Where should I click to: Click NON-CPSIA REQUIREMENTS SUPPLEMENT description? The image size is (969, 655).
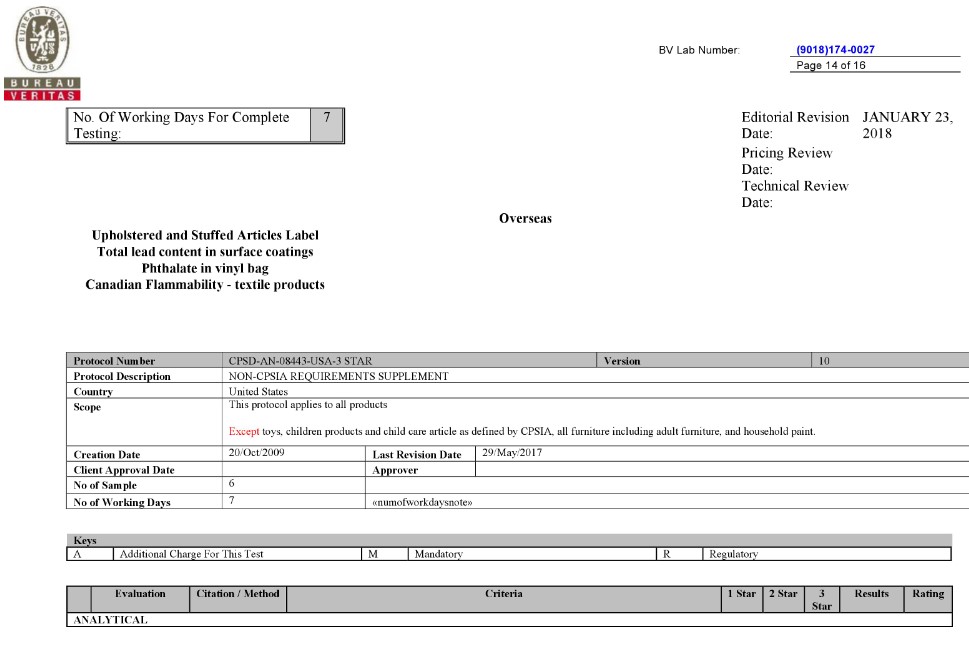[x=339, y=376]
